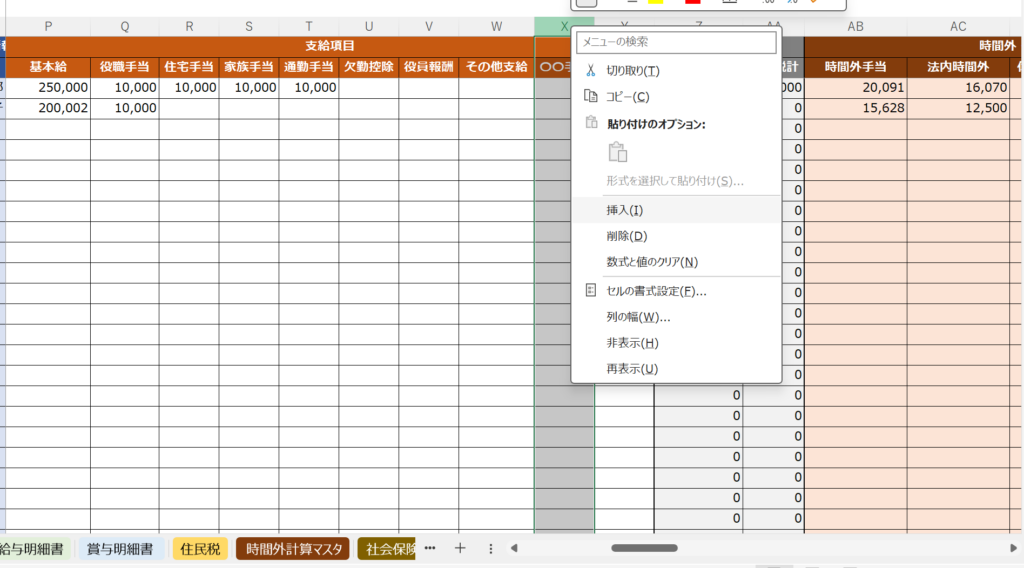Select 数式と値のクリア menu entry
1024x568 pixels.
click(x=651, y=262)
